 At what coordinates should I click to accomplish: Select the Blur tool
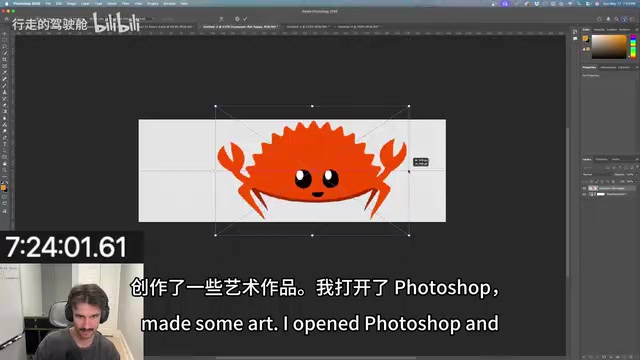pyautogui.click(x=4, y=118)
